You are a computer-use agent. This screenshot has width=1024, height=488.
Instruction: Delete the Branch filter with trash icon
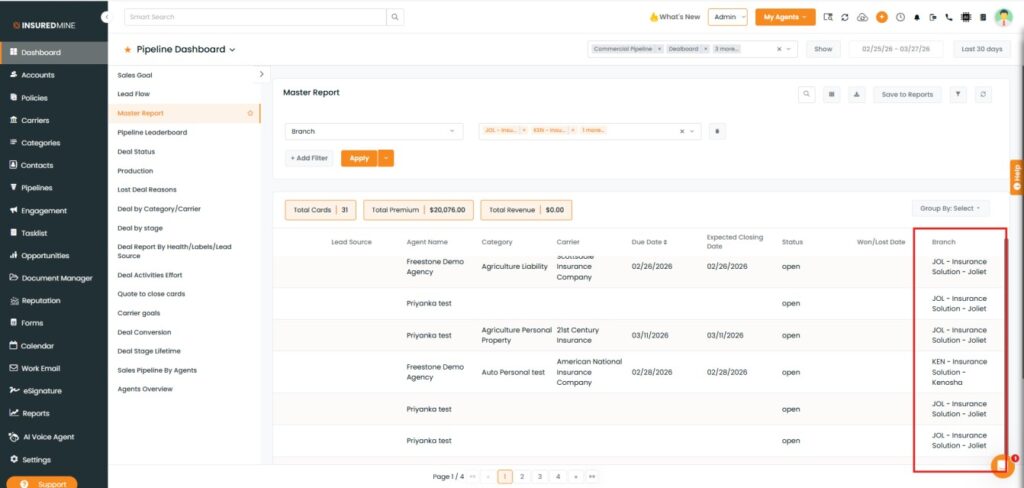click(717, 131)
